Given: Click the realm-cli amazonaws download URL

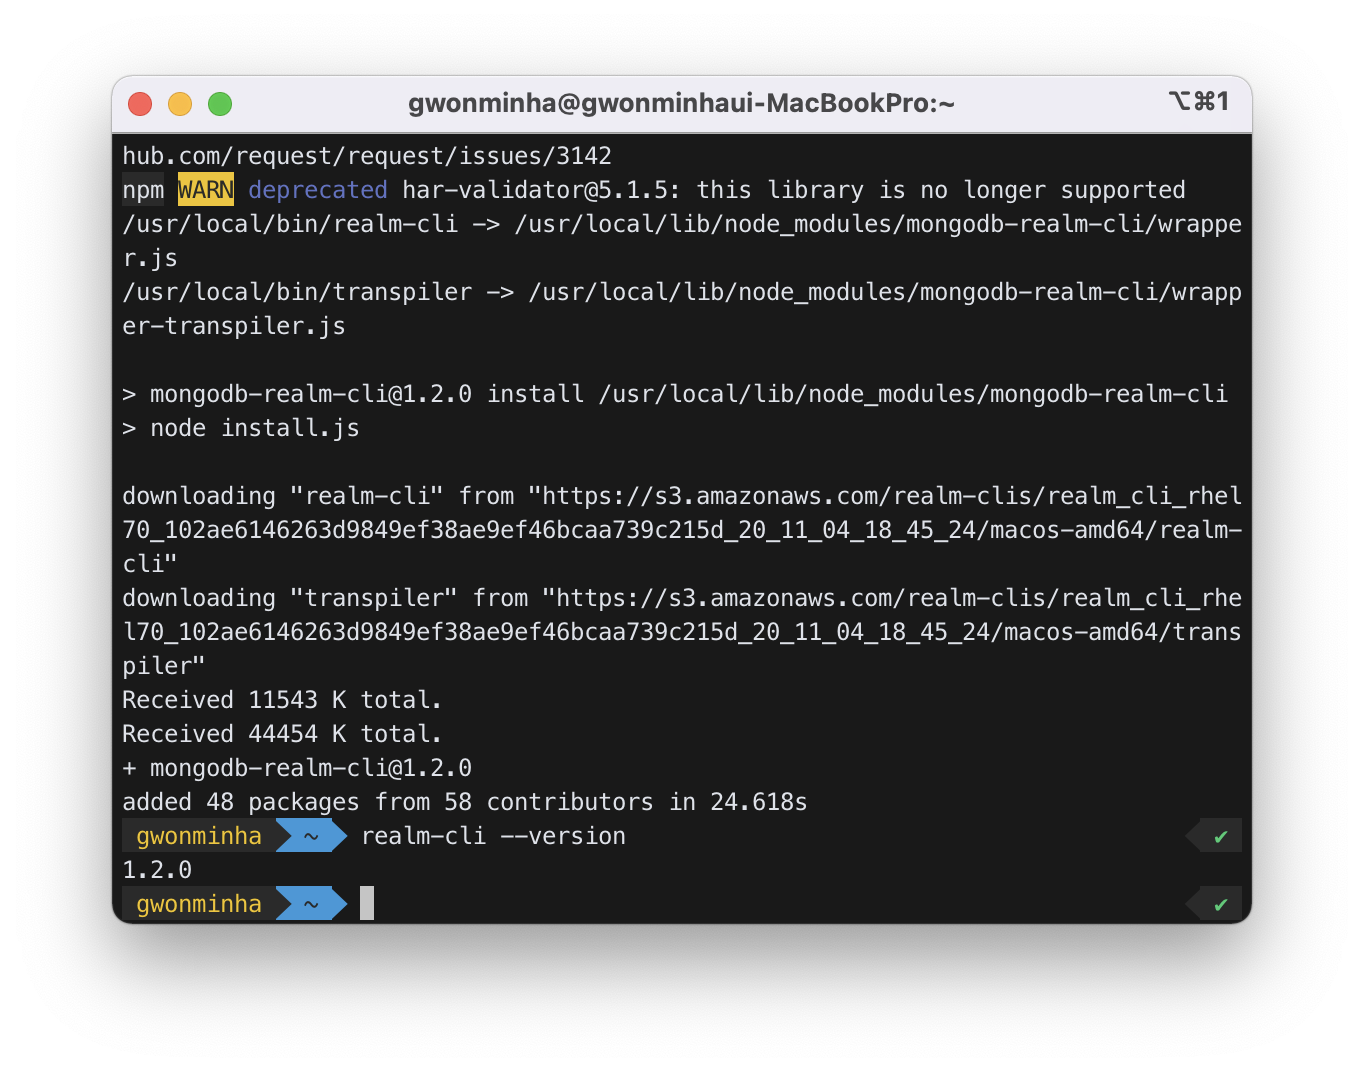Looking at the screenshot, I should pyautogui.click(x=682, y=530).
